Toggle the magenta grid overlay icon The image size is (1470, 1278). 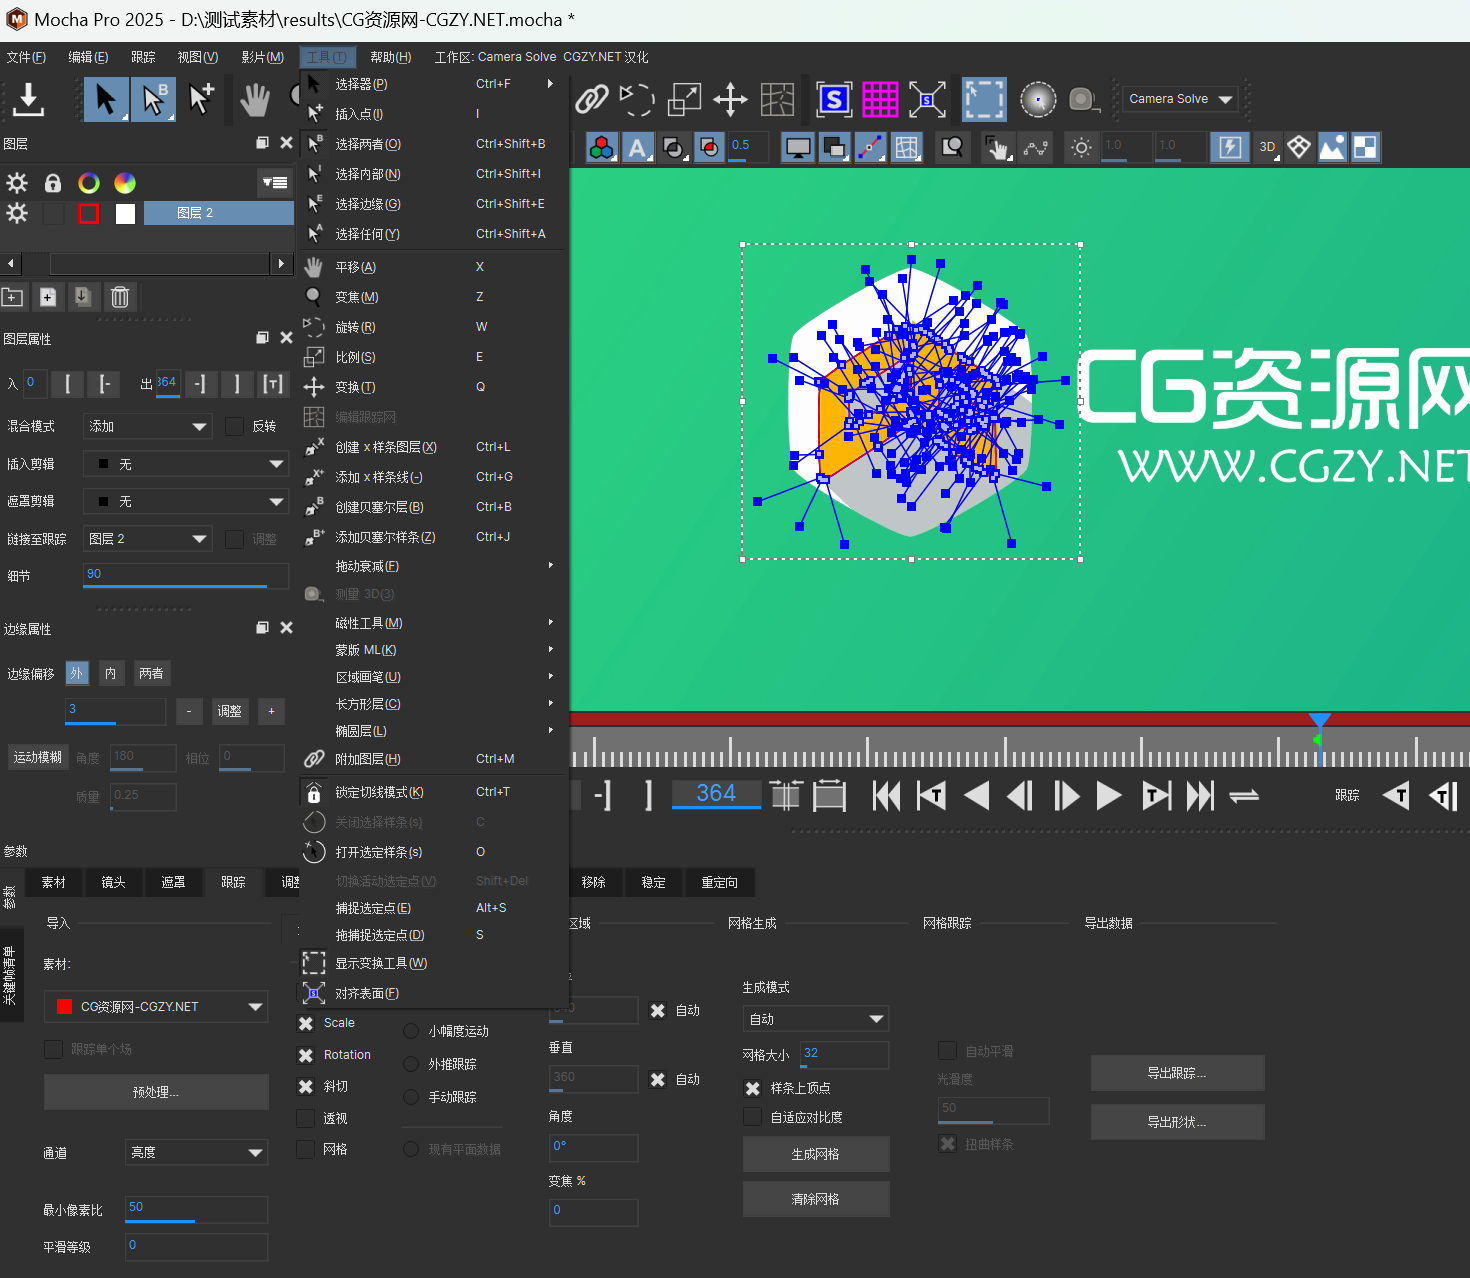(880, 99)
